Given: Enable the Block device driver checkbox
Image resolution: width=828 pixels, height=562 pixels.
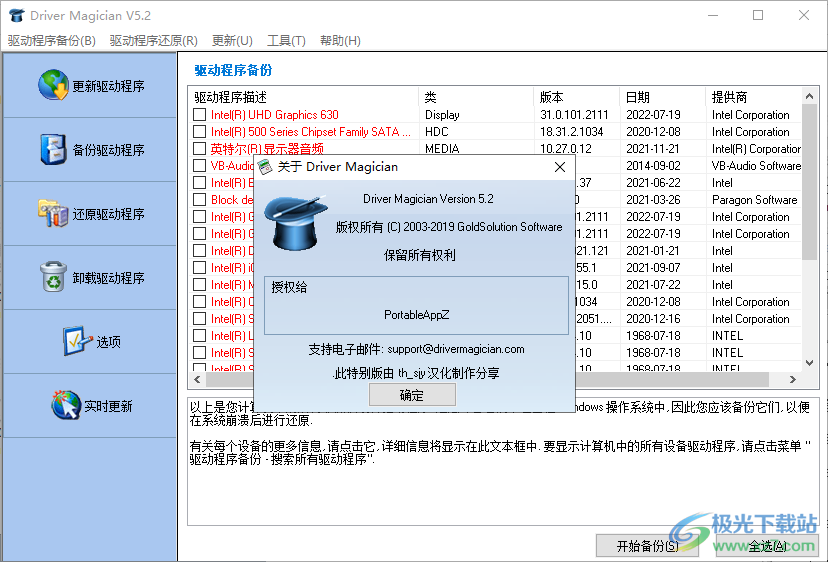Looking at the screenshot, I should pyautogui.click(x=200, y=200).
